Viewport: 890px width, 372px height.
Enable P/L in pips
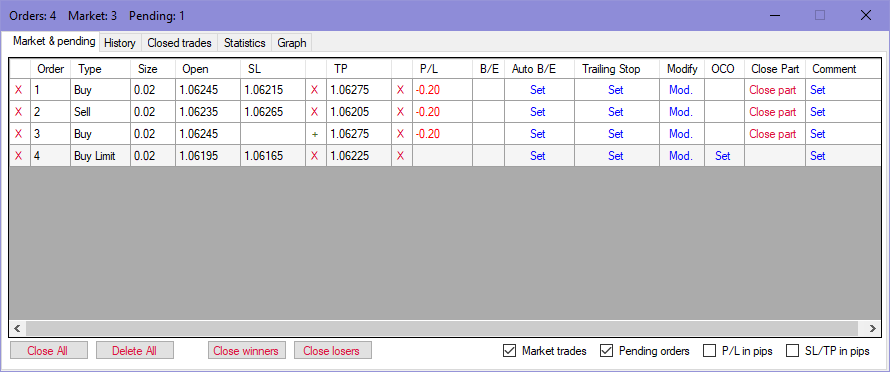tap(709, 351)
